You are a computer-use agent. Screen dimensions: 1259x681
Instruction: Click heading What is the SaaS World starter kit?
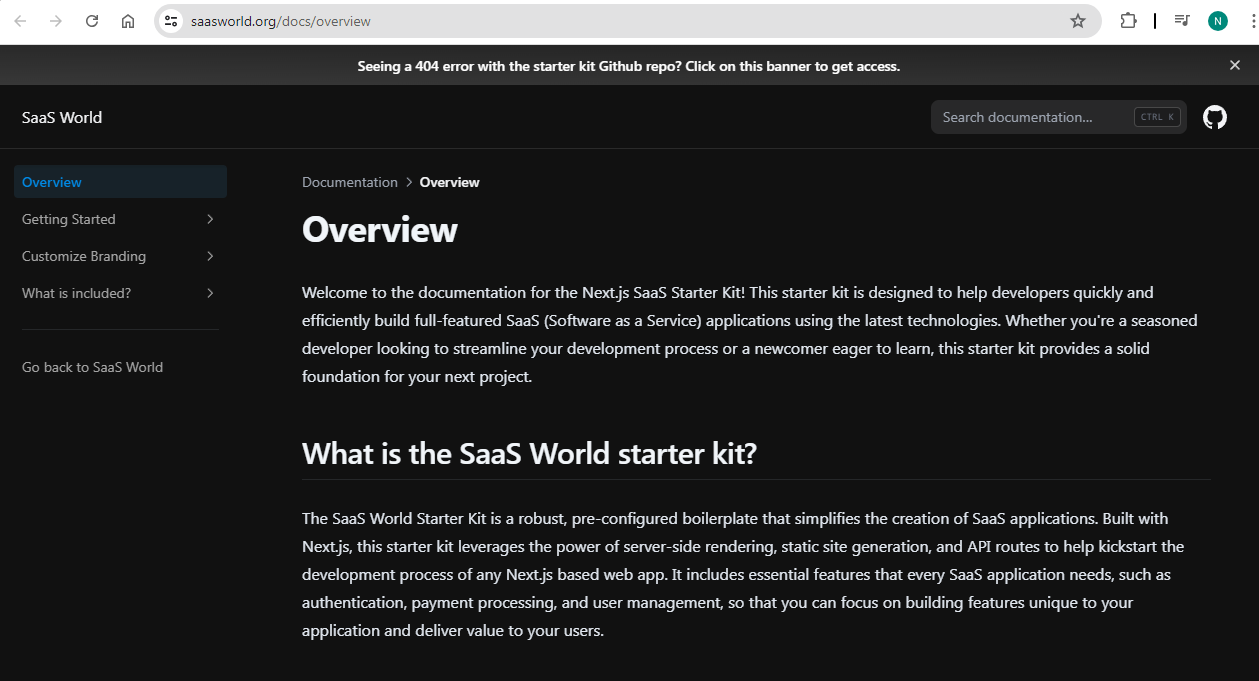pos(529,454)
